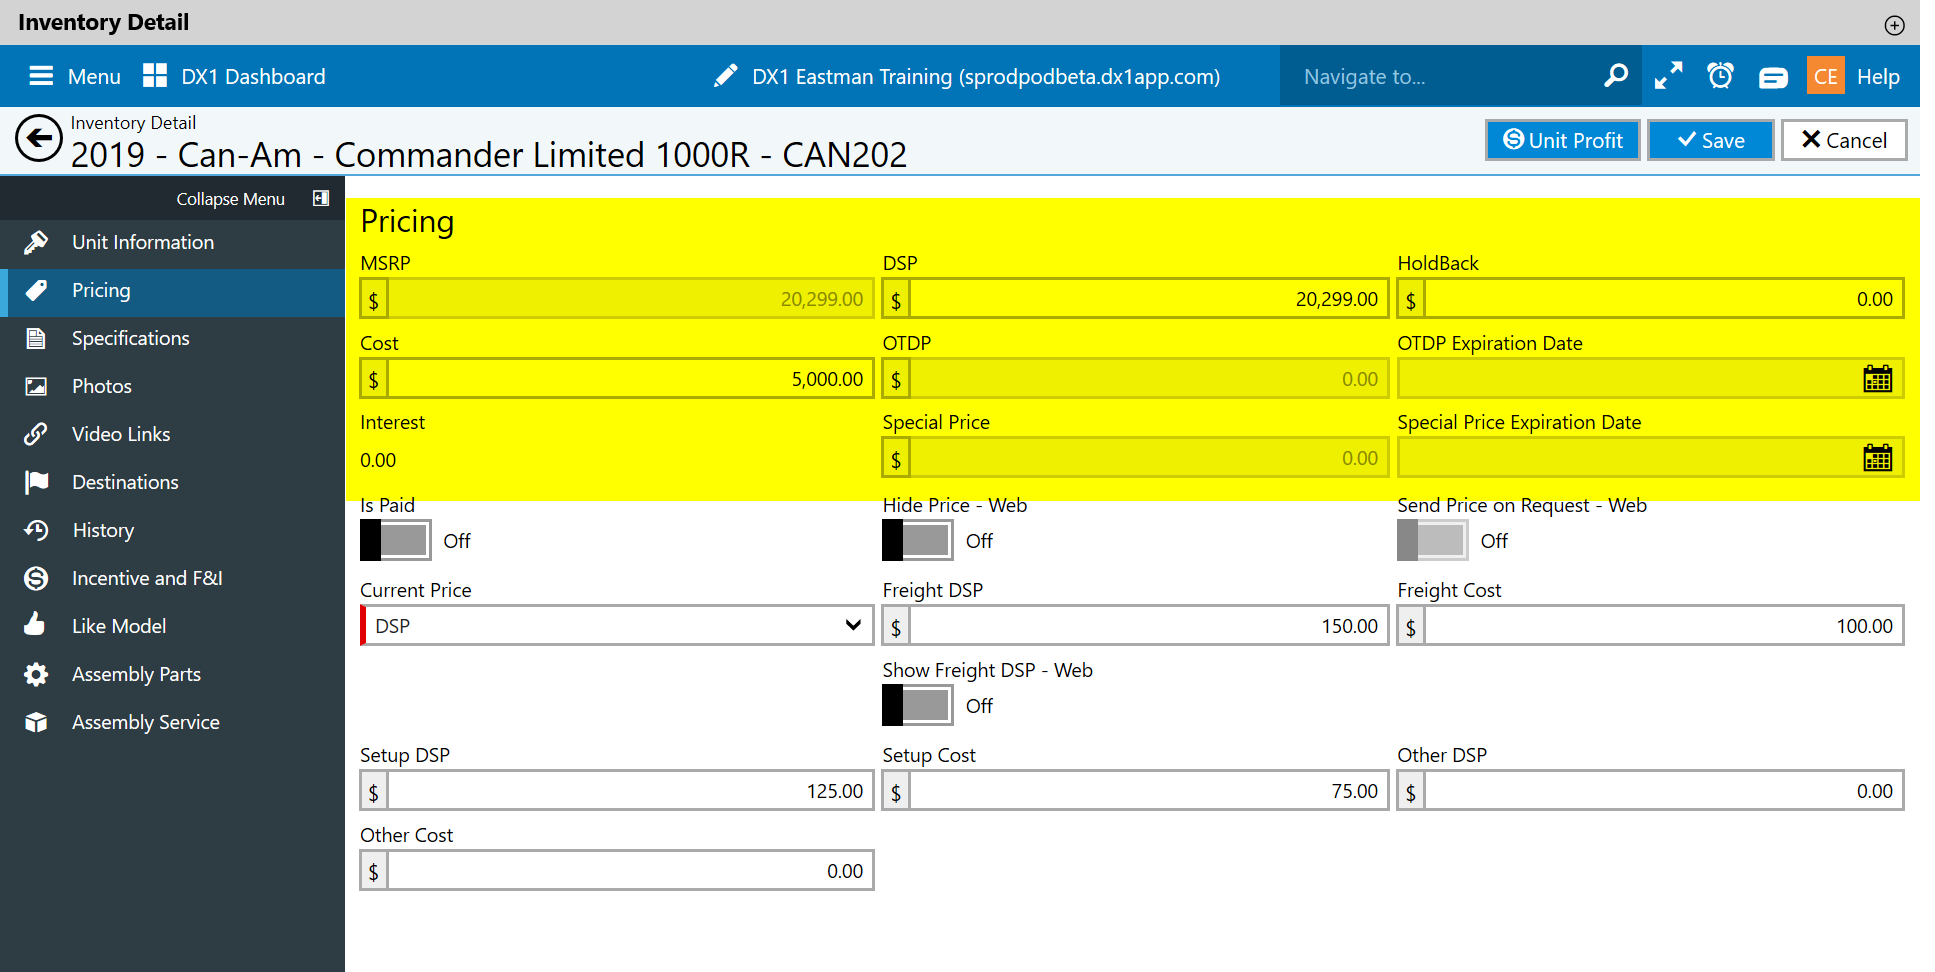Open OTDP Expiration Date calendar icon
1935x972 pixels.
pyautogui.click(x=1878, y=379)
